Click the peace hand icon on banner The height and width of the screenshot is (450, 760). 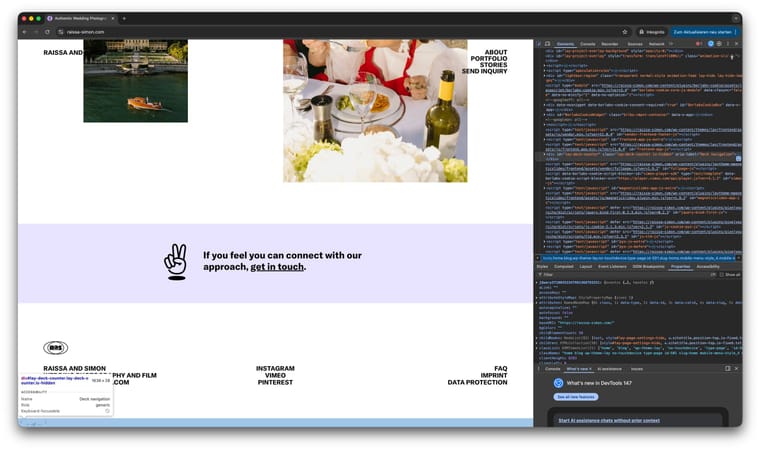point(175,262)
